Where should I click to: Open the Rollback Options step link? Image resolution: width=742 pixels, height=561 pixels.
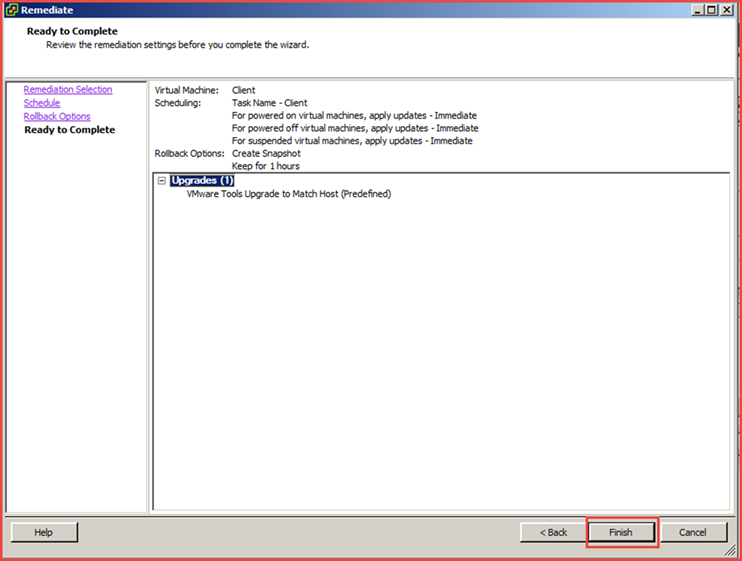pos(57,116)
